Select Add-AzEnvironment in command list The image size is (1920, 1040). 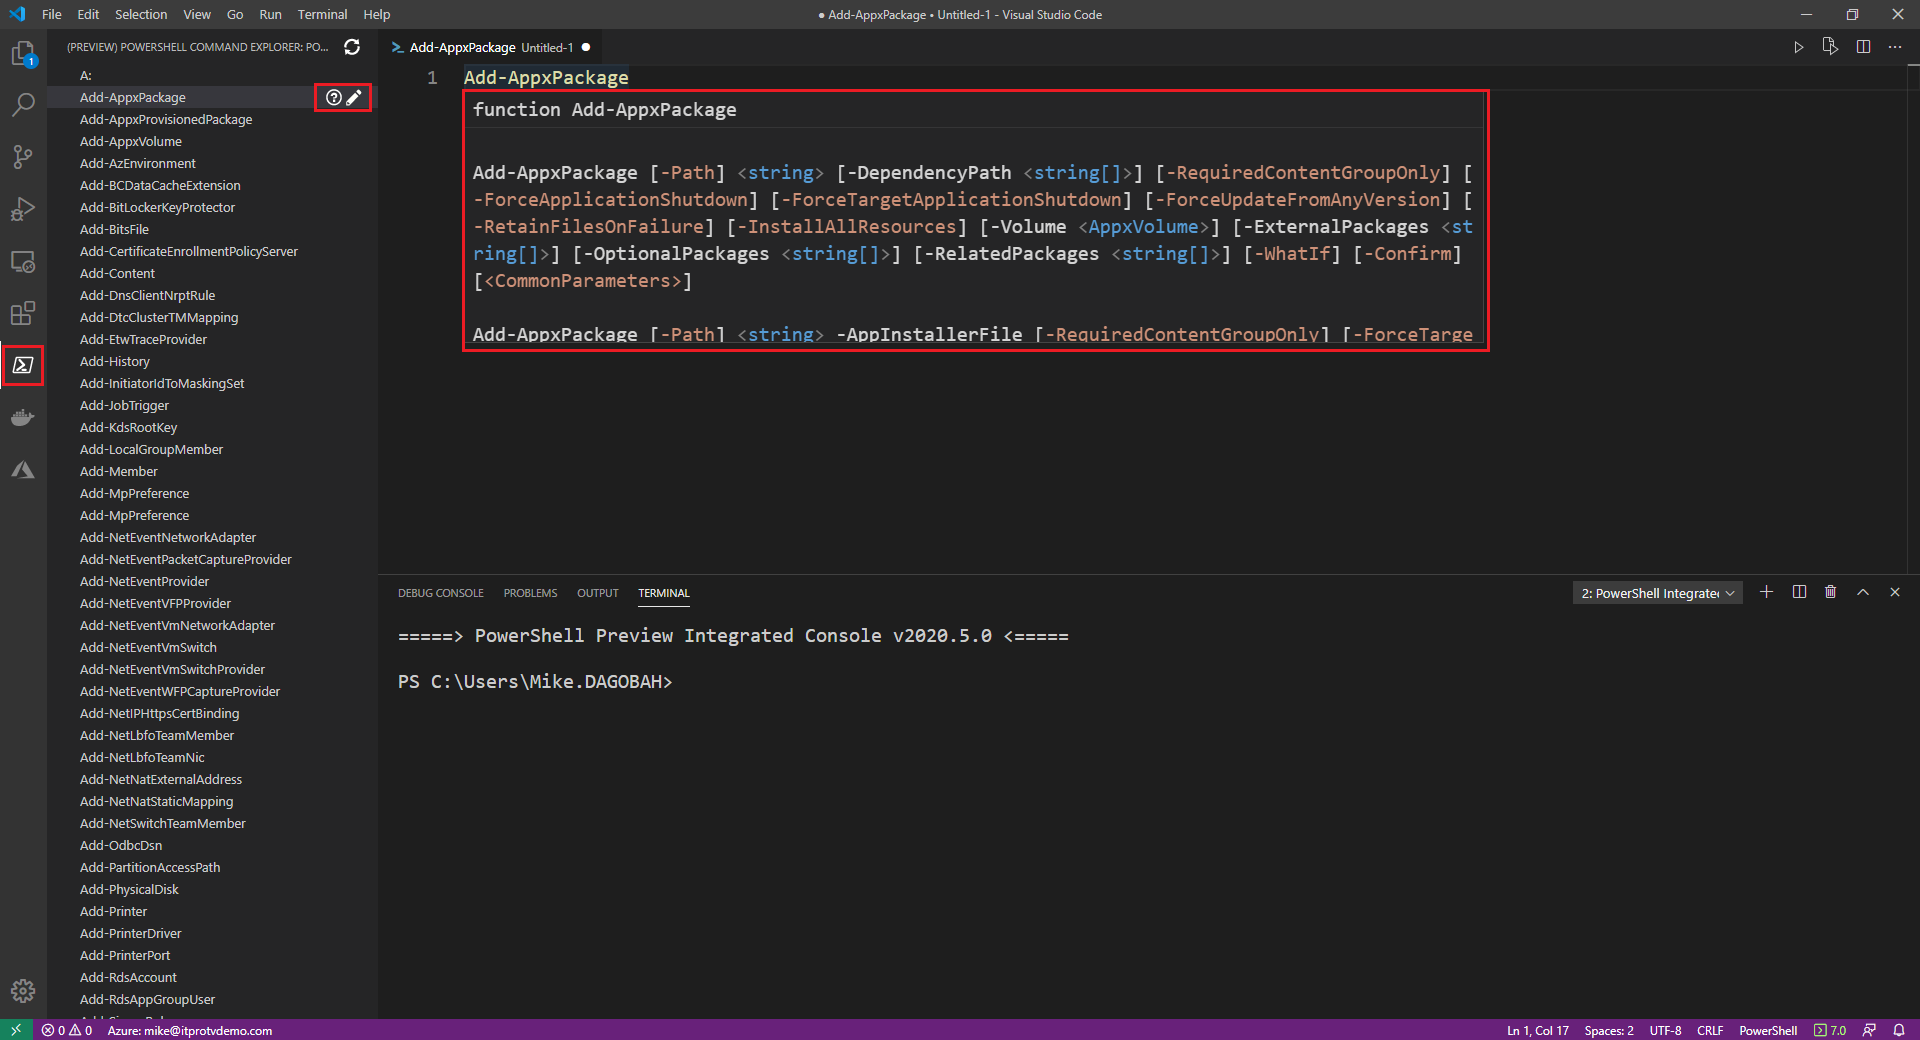click(138, 163)
